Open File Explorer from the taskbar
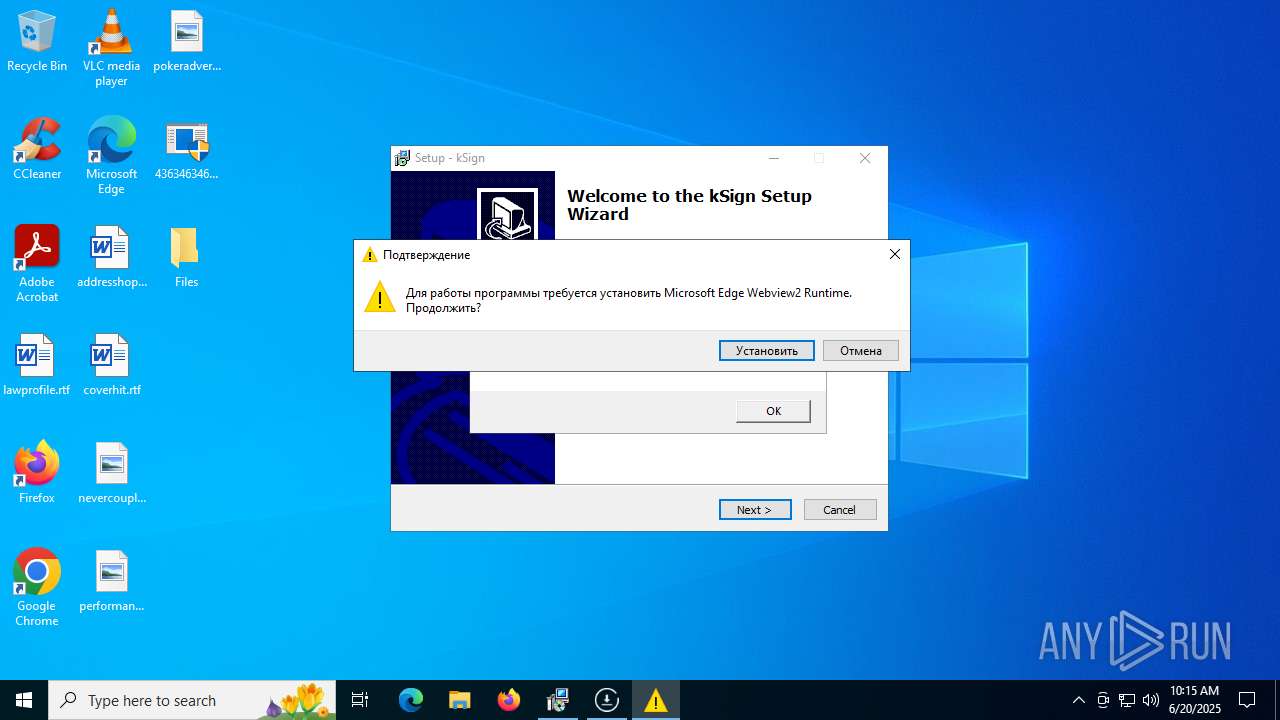This screenshot has width=1280, height=720. [x=460, y=700]
